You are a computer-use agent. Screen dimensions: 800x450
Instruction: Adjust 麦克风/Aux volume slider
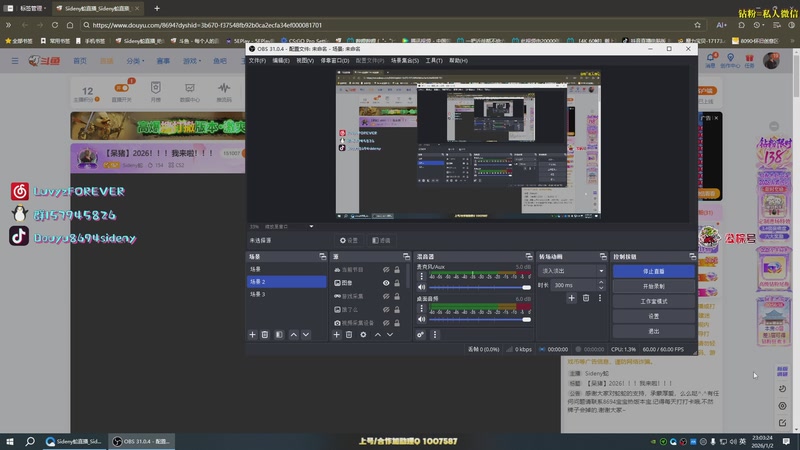tap(480, 287)
